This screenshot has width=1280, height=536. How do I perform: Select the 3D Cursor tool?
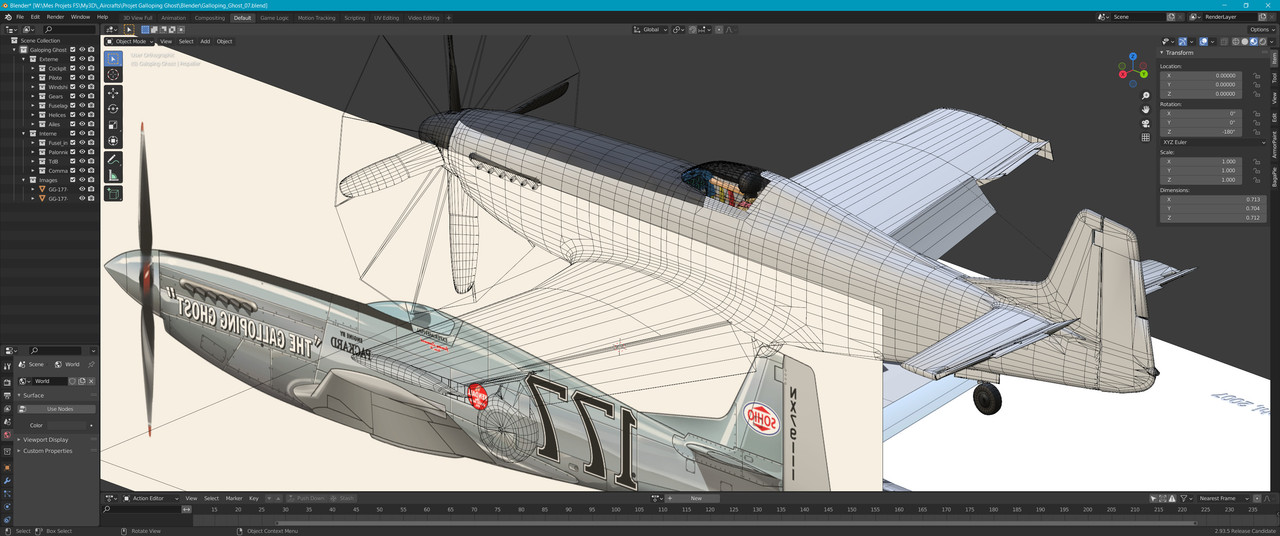pyautogui.click(x=113, y=75)
